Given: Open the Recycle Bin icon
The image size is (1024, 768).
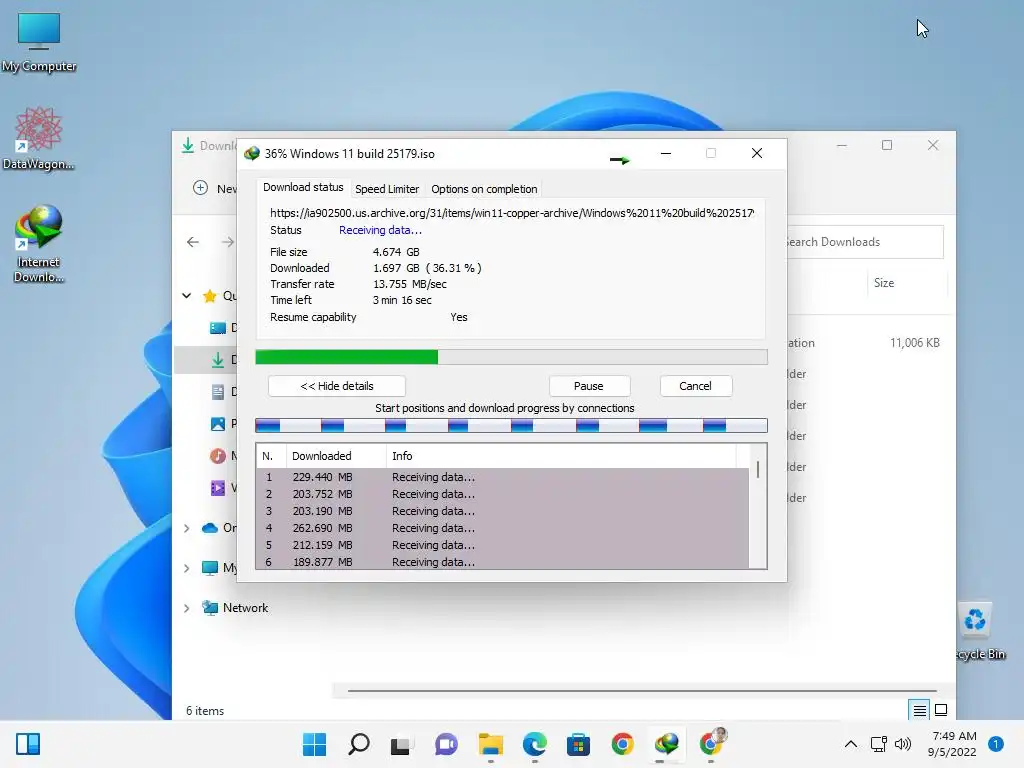Looking at the screenshot, I should point(976,631).
